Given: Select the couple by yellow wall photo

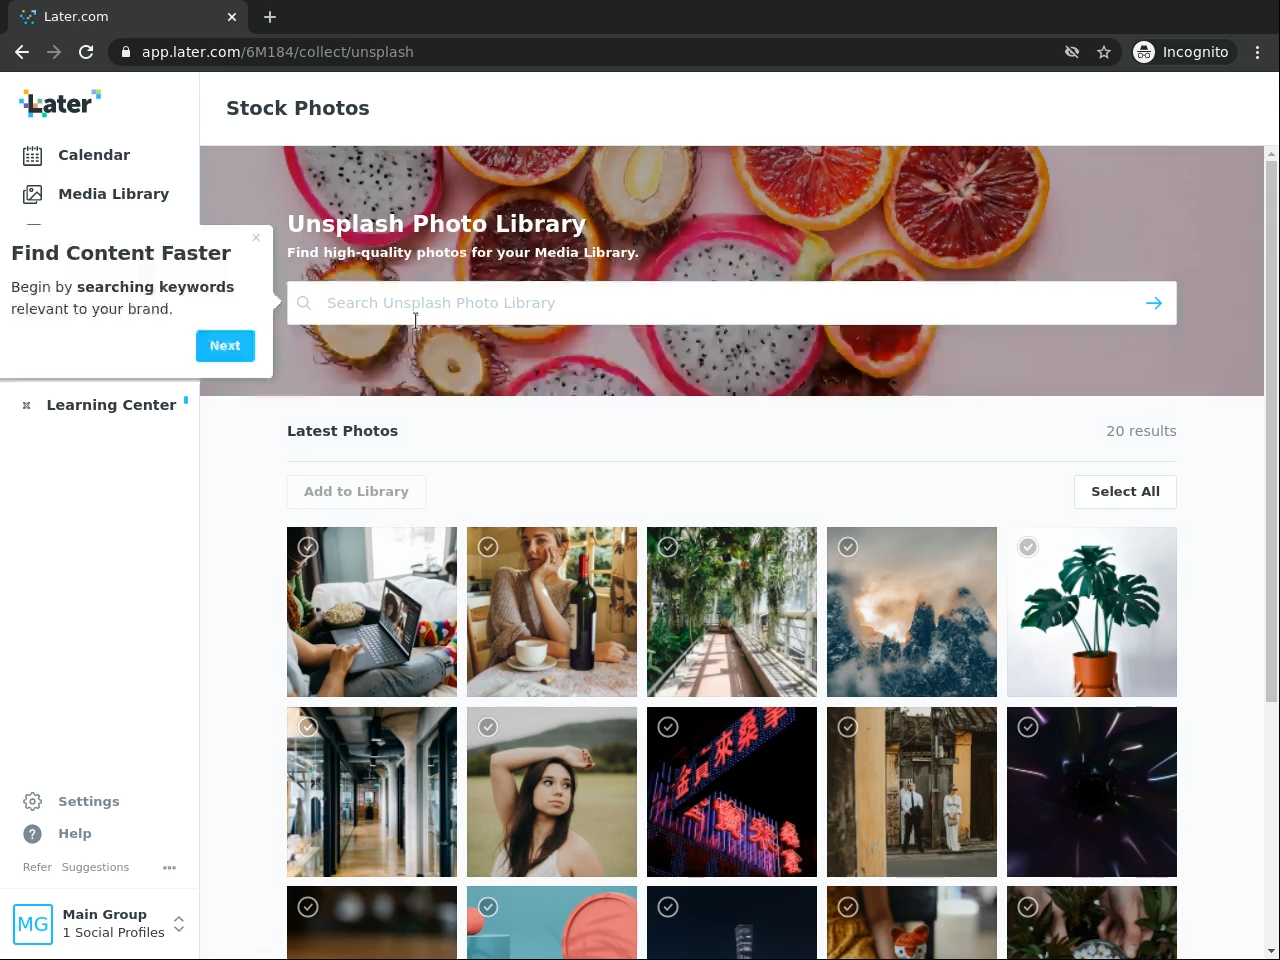Looking at the screenshot, I should [848, 727].
